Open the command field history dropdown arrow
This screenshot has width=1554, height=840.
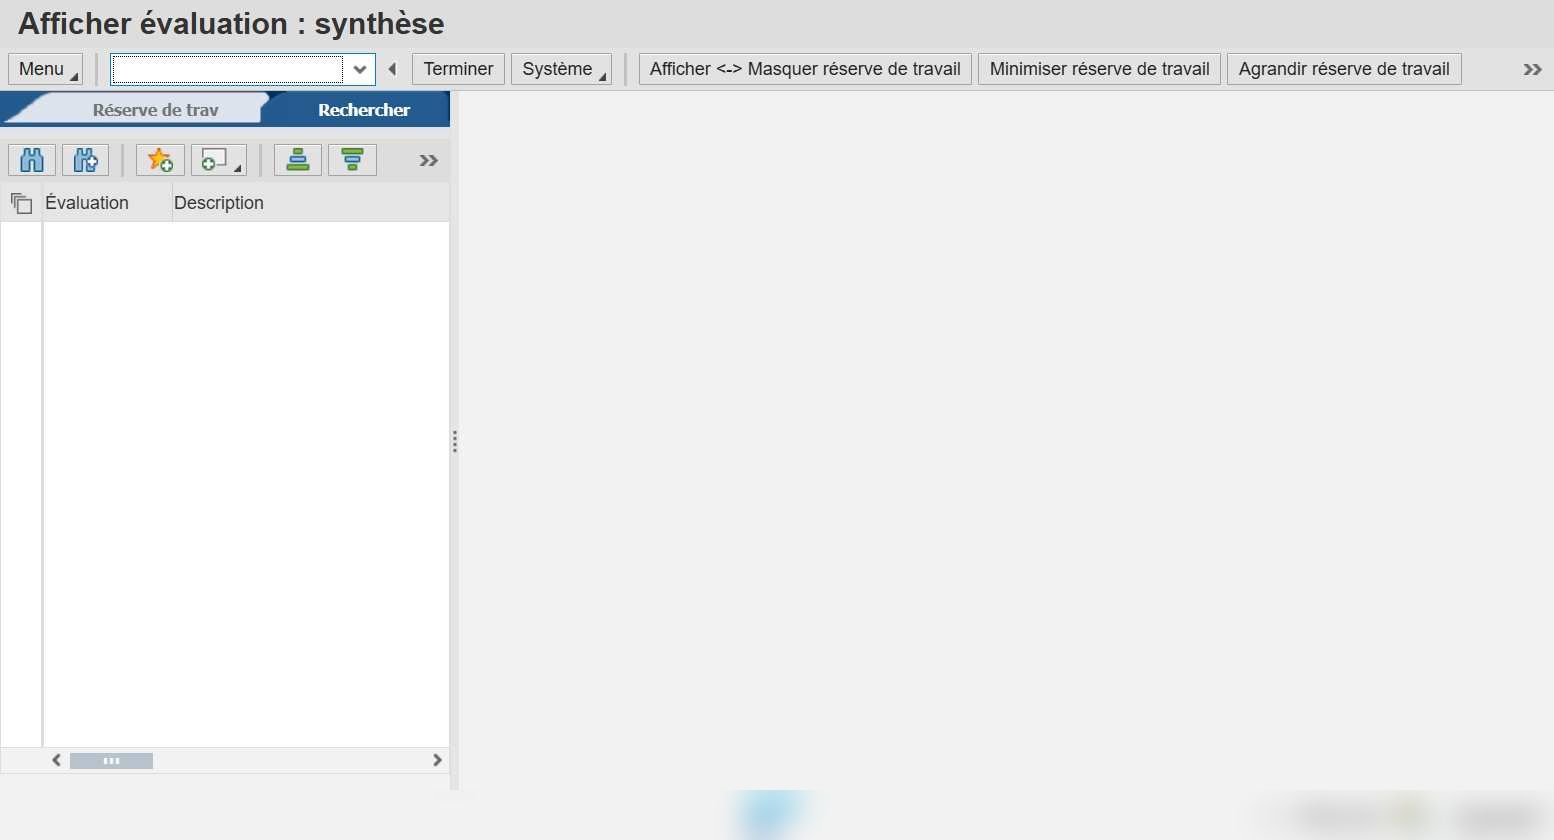(x=360, y=69)
